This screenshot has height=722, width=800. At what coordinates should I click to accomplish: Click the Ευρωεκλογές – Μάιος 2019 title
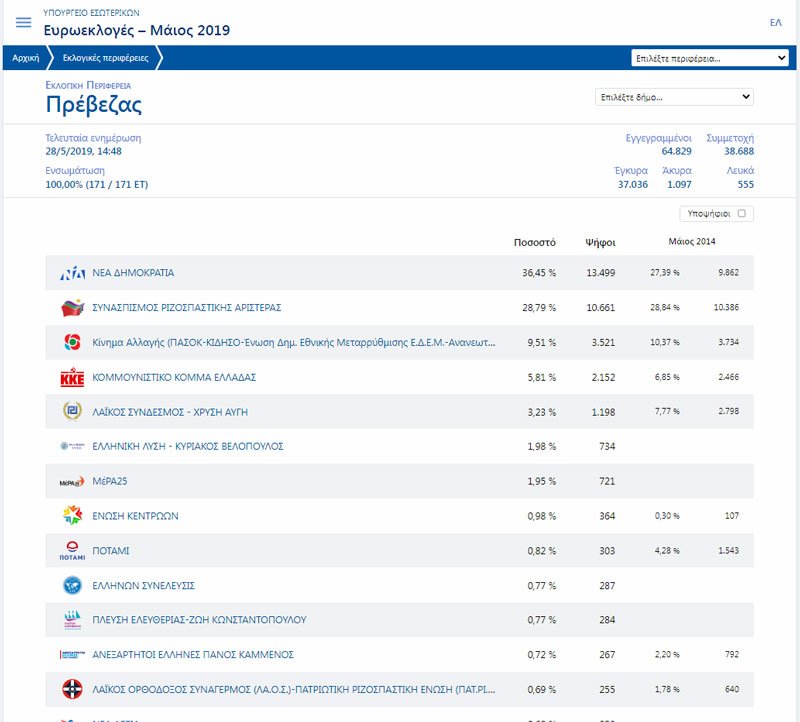point(137,30)
